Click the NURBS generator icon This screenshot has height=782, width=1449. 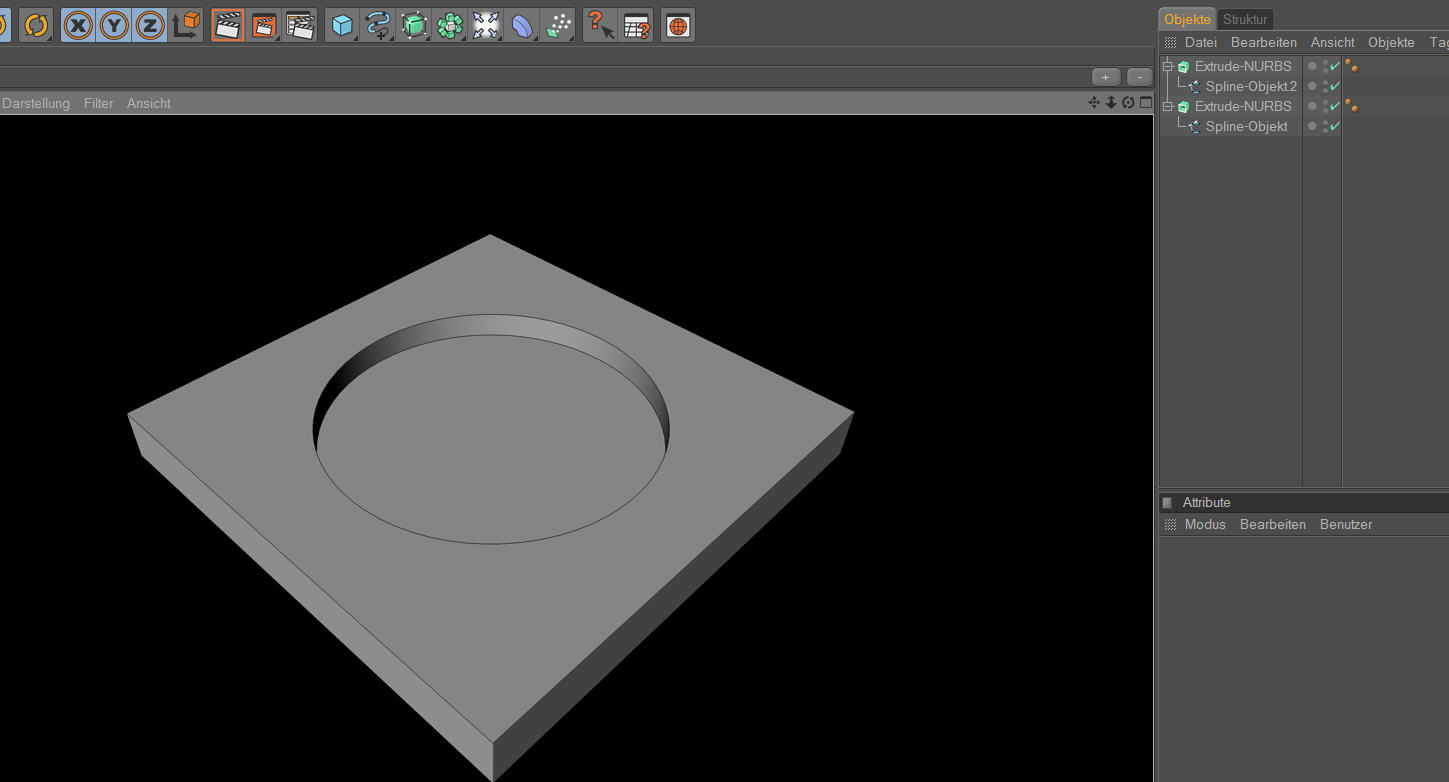point(413,26)
